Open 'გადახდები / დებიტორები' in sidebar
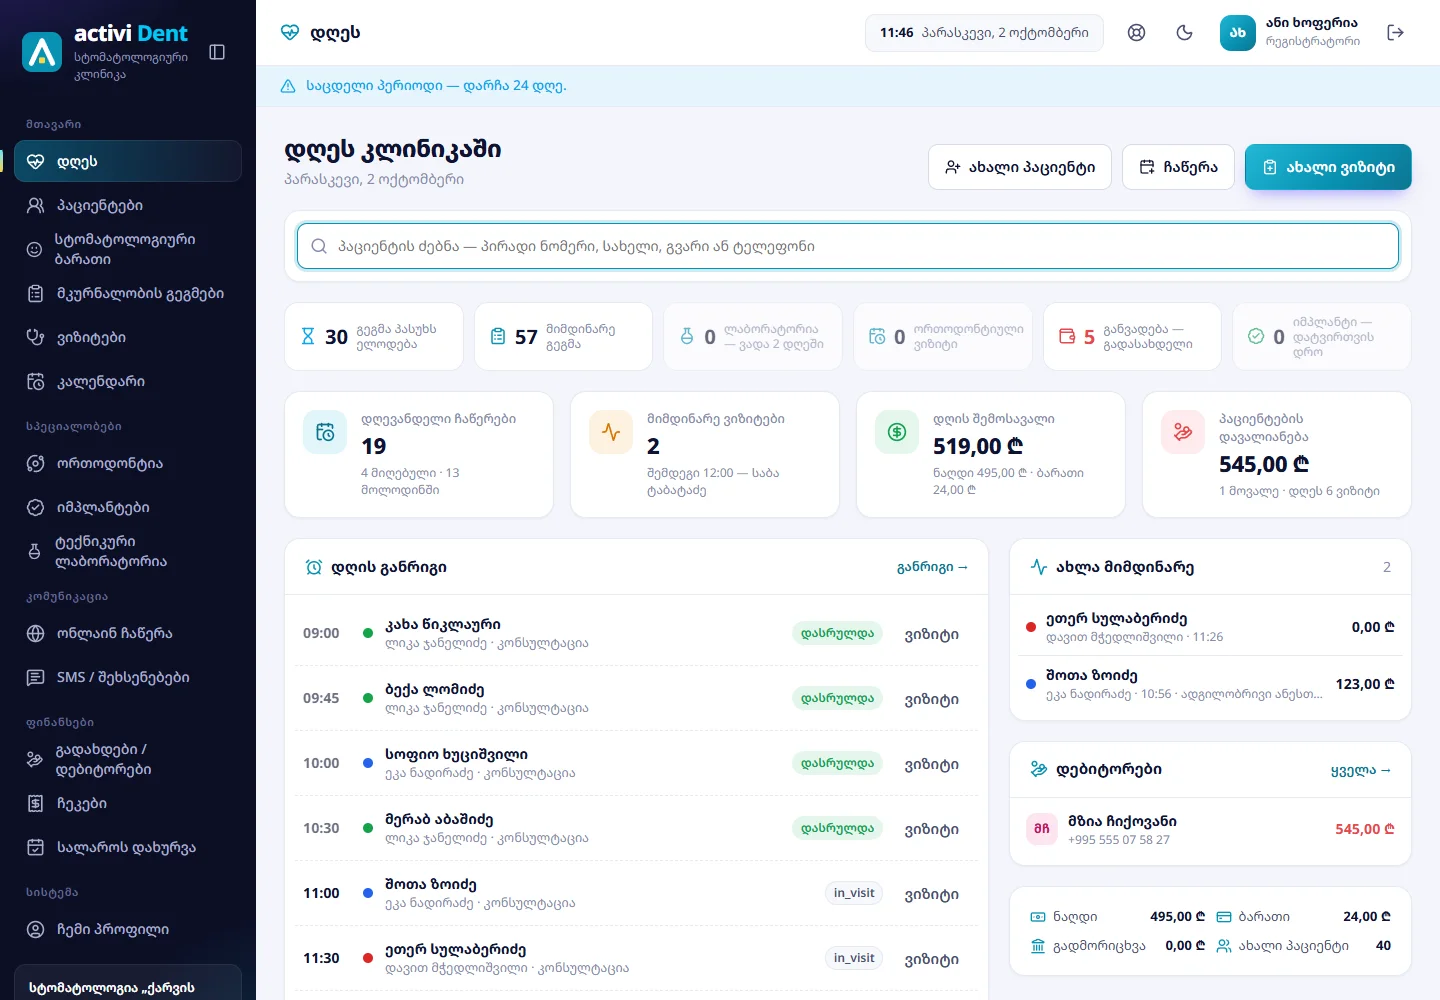The height and width of the screenshot is (1000, 1440). point(128,759)
